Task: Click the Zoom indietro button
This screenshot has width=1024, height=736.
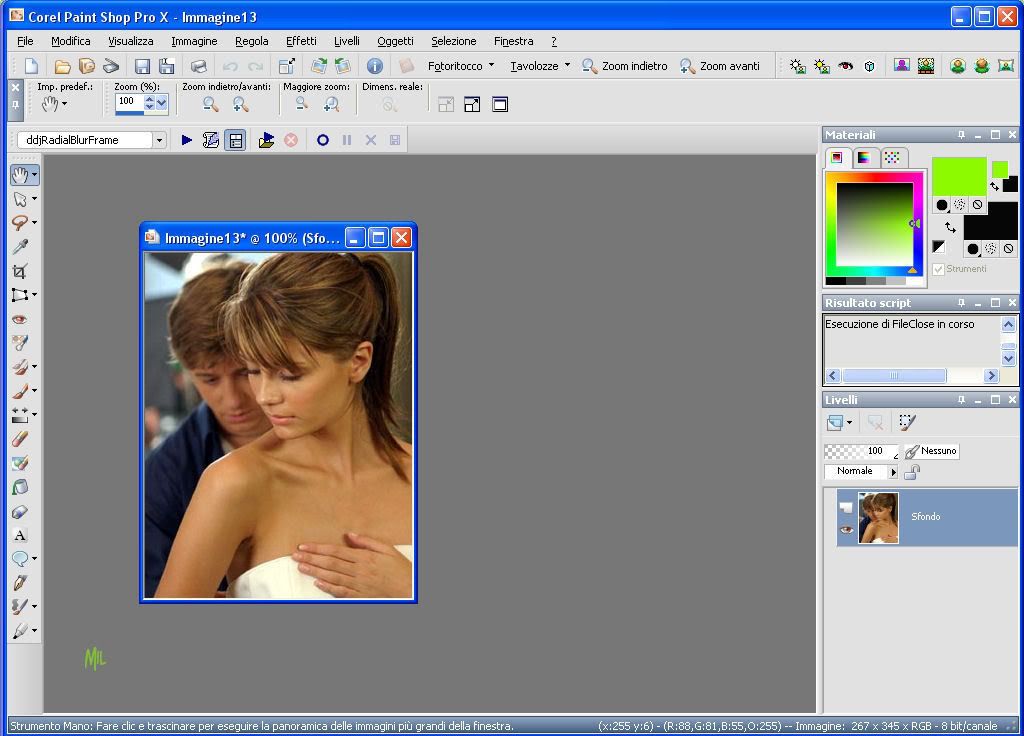Action: 625,66
